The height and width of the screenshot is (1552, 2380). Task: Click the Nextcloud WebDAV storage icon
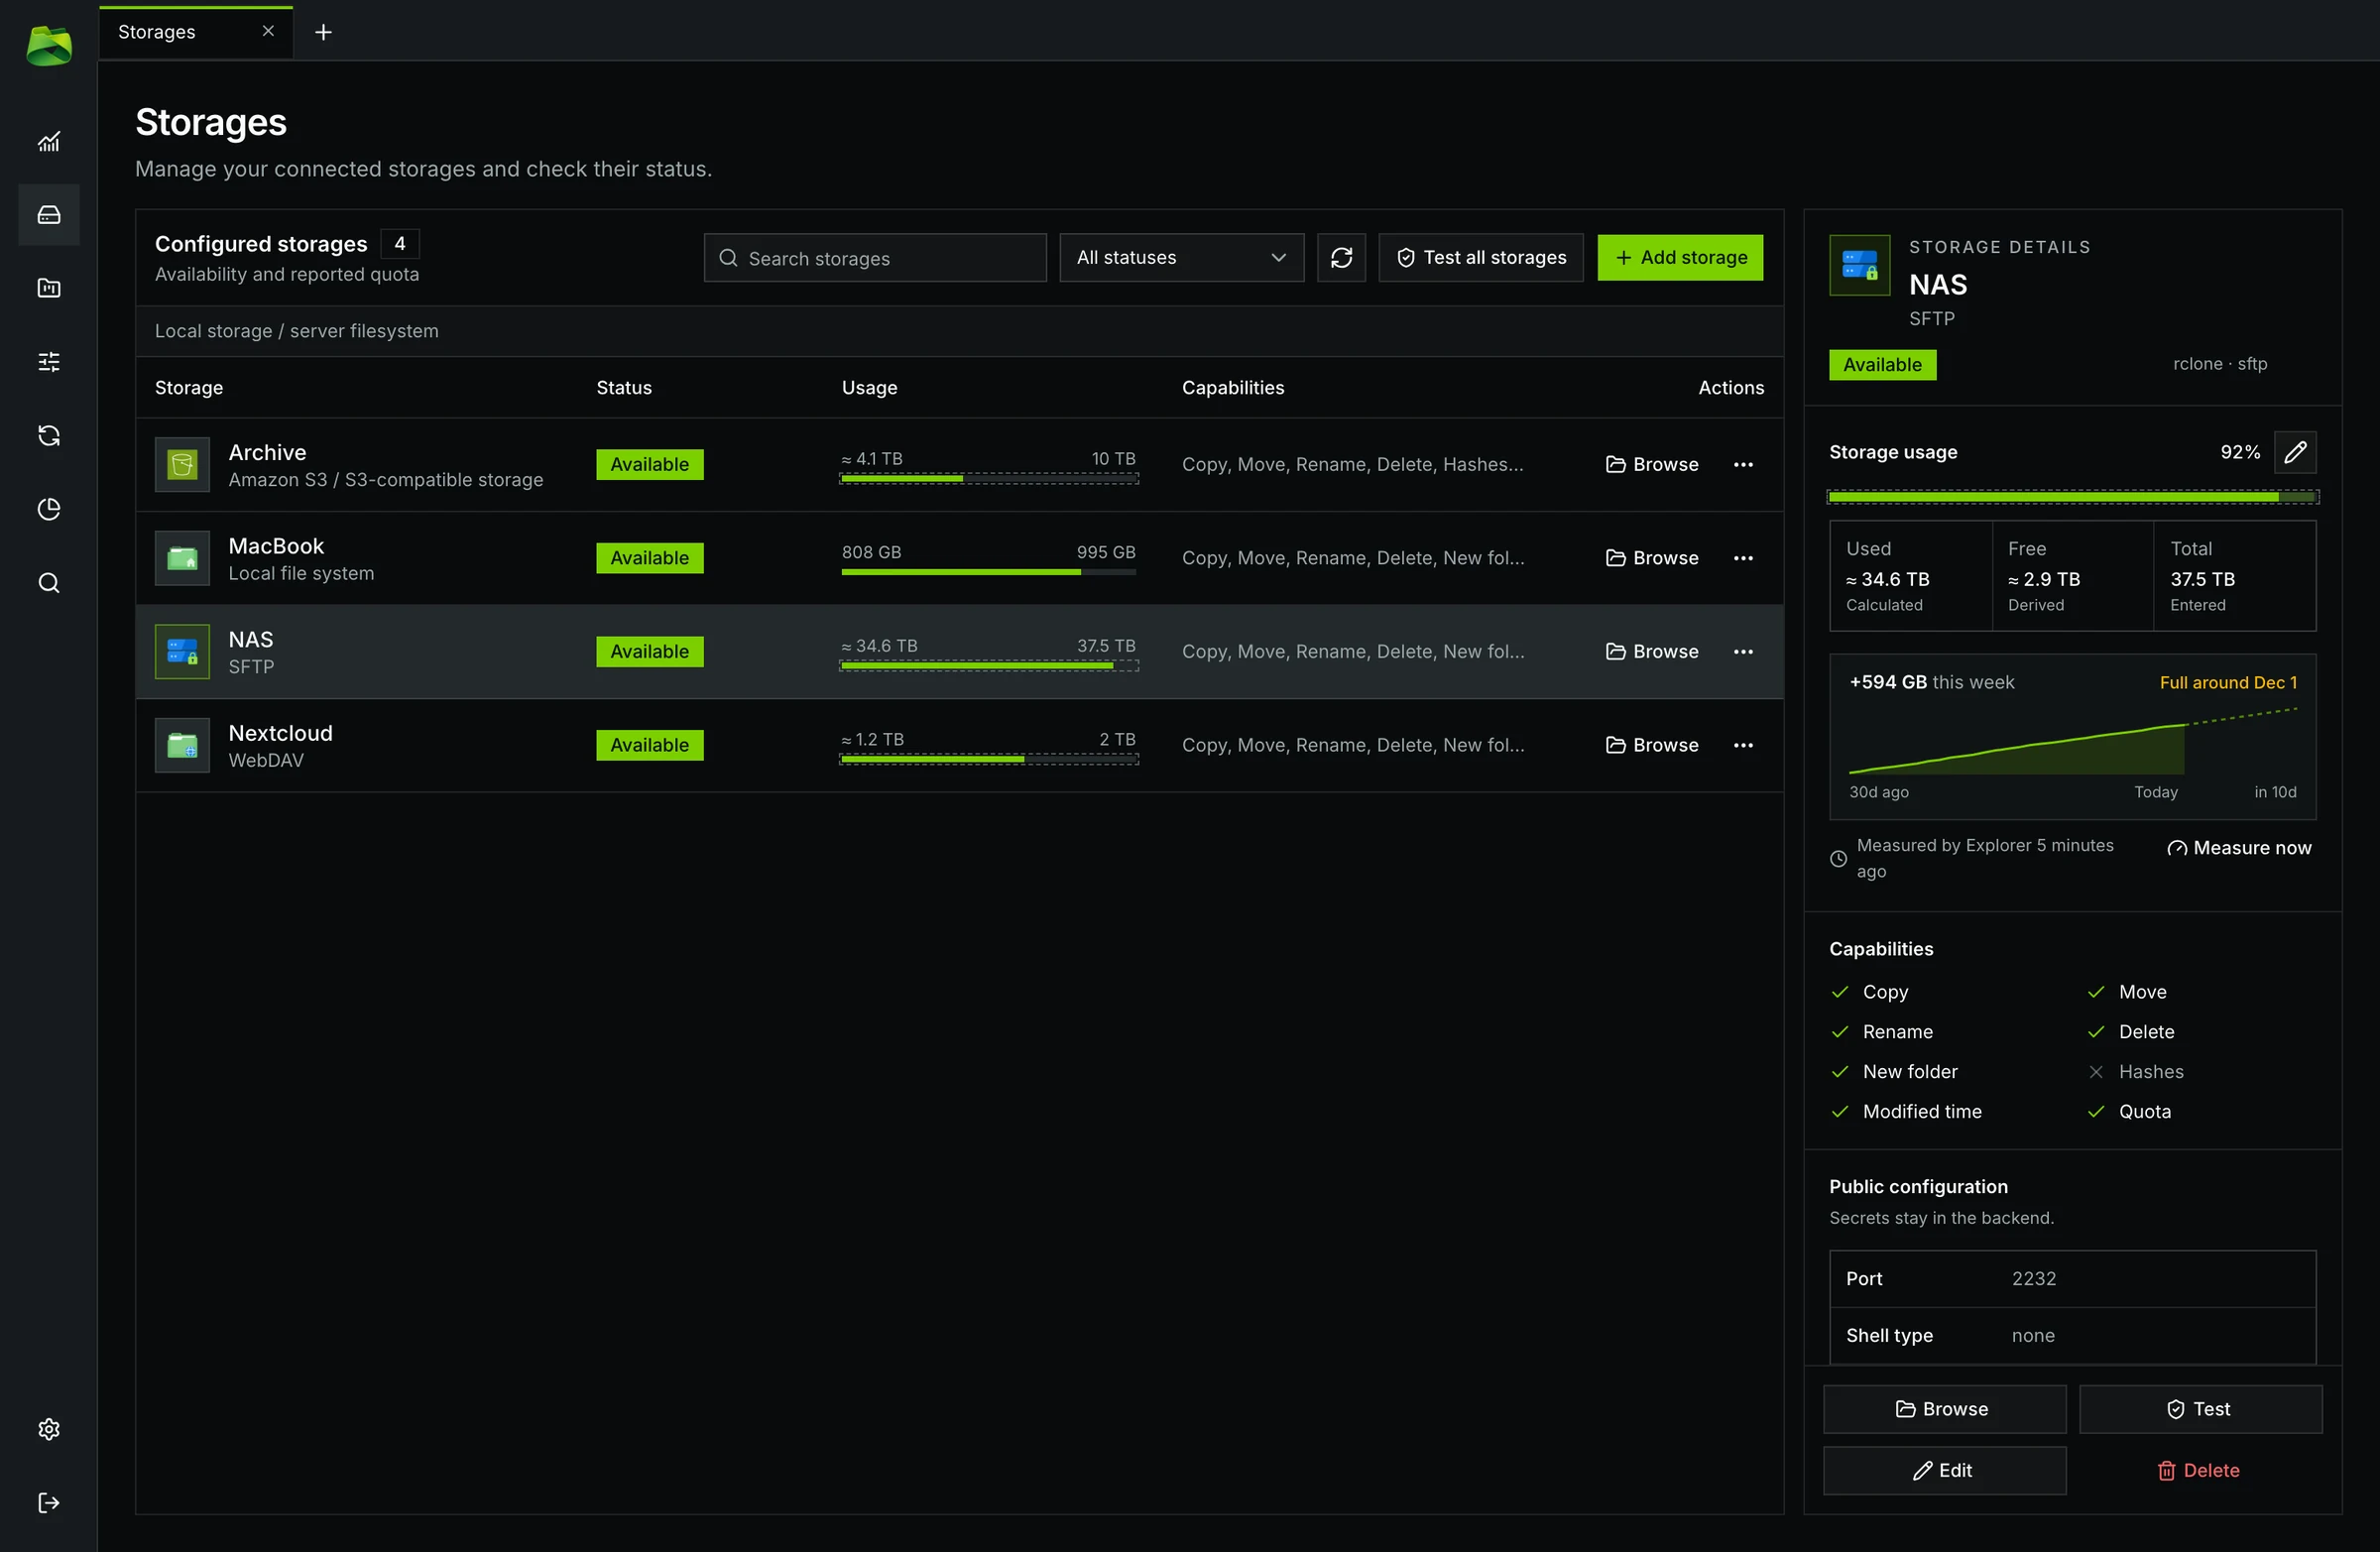pos(182,745)
